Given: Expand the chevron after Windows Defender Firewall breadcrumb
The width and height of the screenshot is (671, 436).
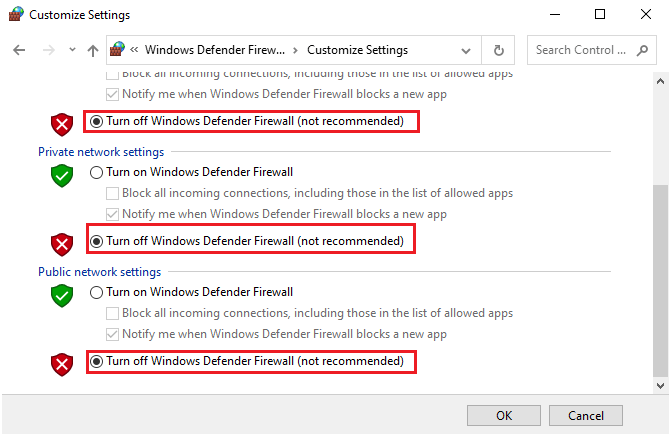Looking at the screenshot, I should point(295,50).
